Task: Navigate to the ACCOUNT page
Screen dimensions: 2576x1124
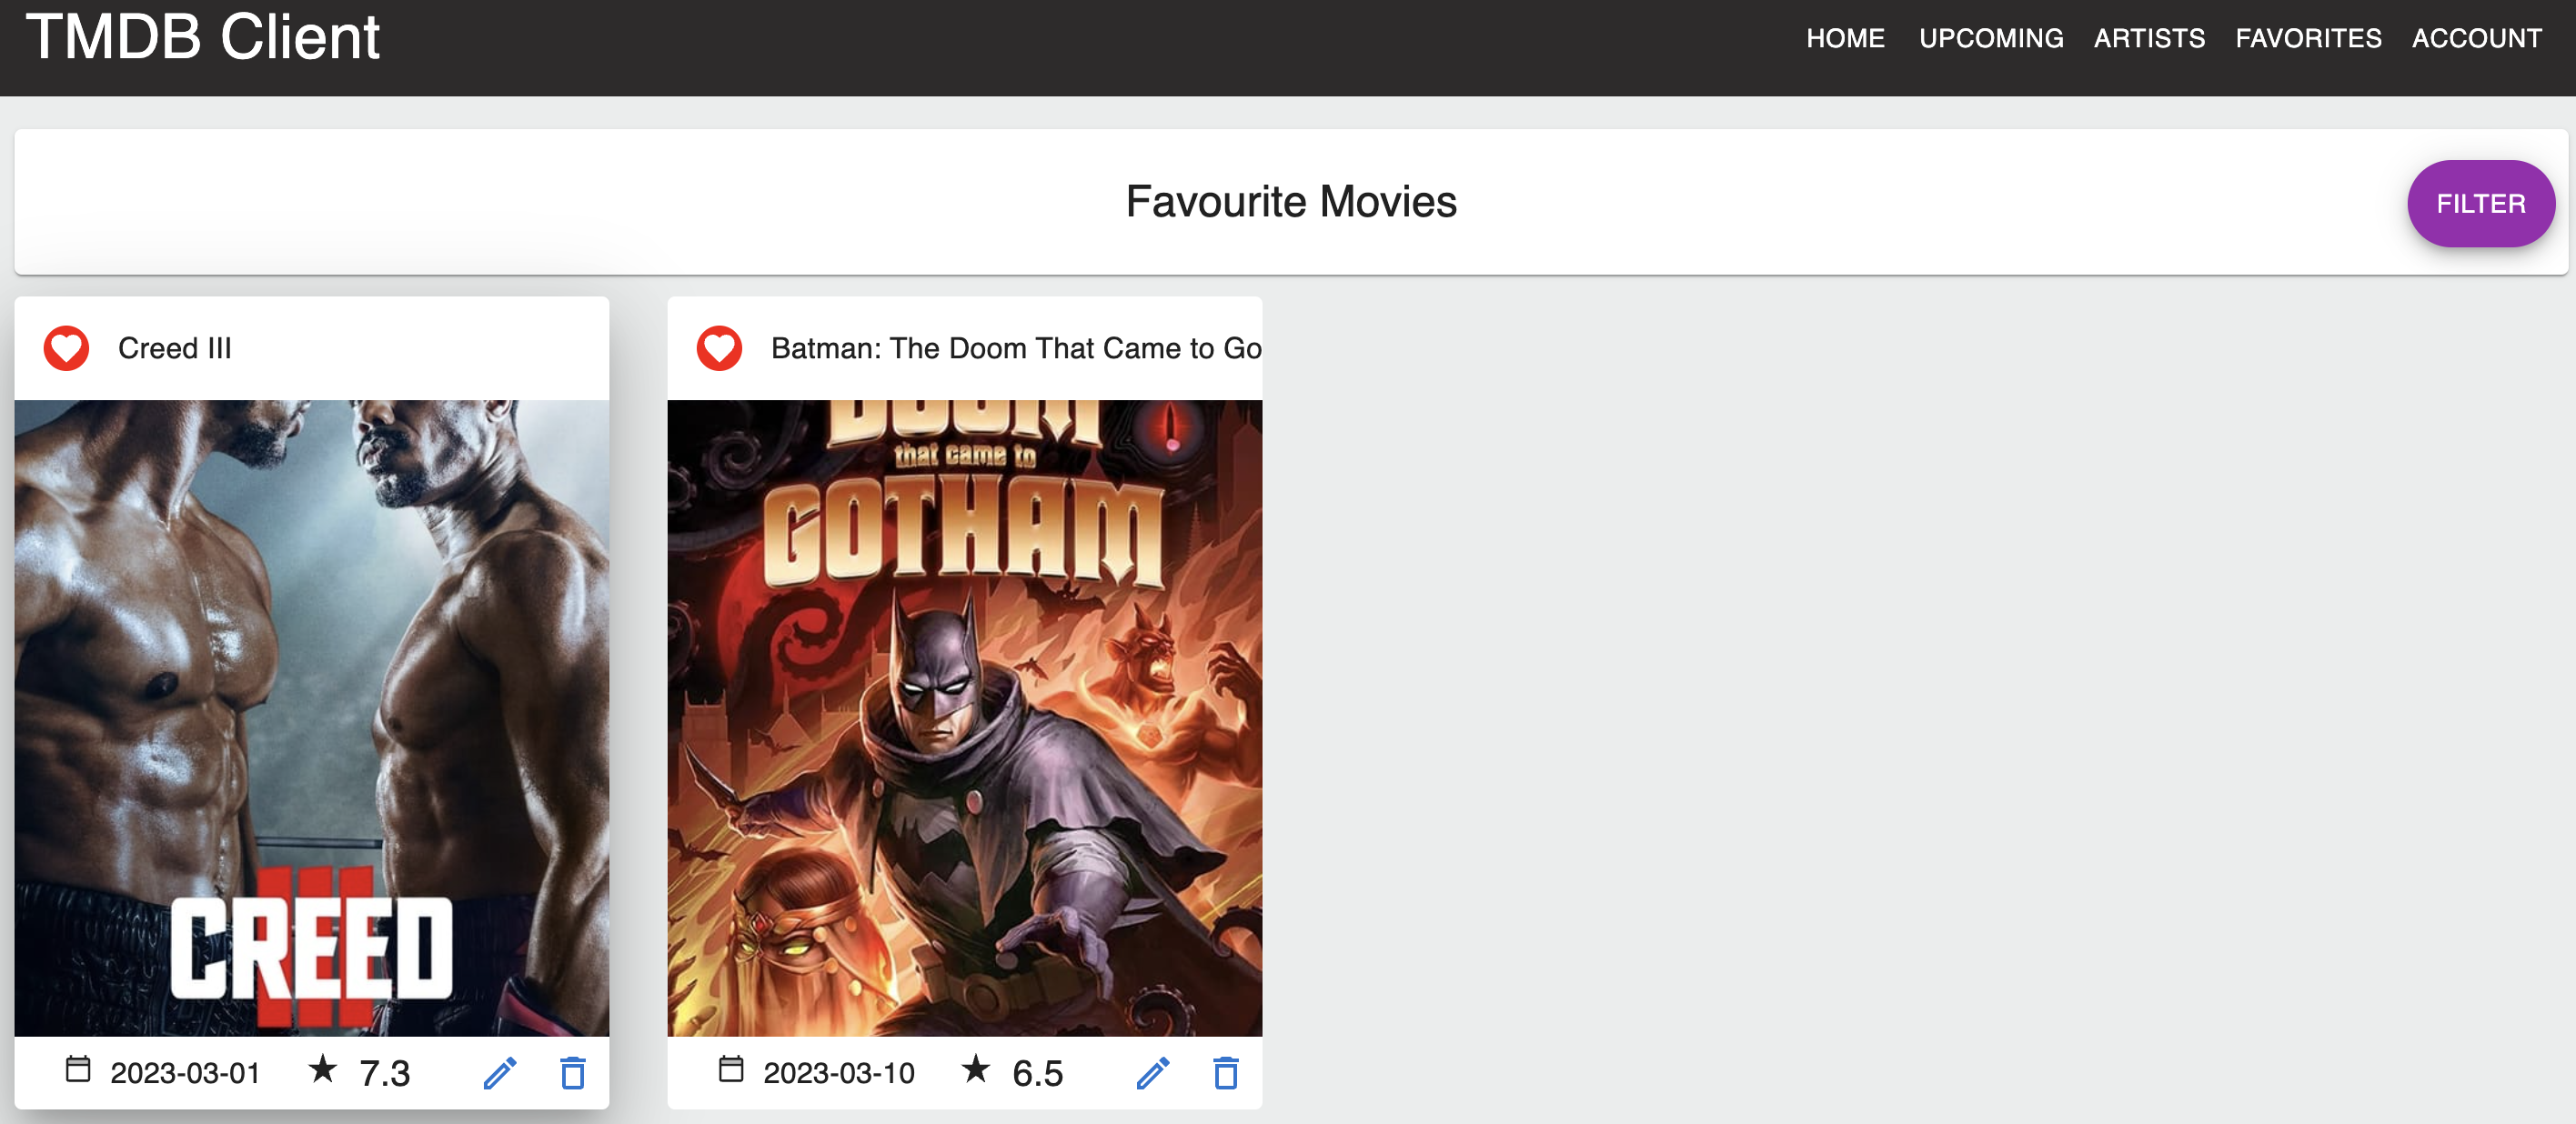Action: click(2477, 38)
